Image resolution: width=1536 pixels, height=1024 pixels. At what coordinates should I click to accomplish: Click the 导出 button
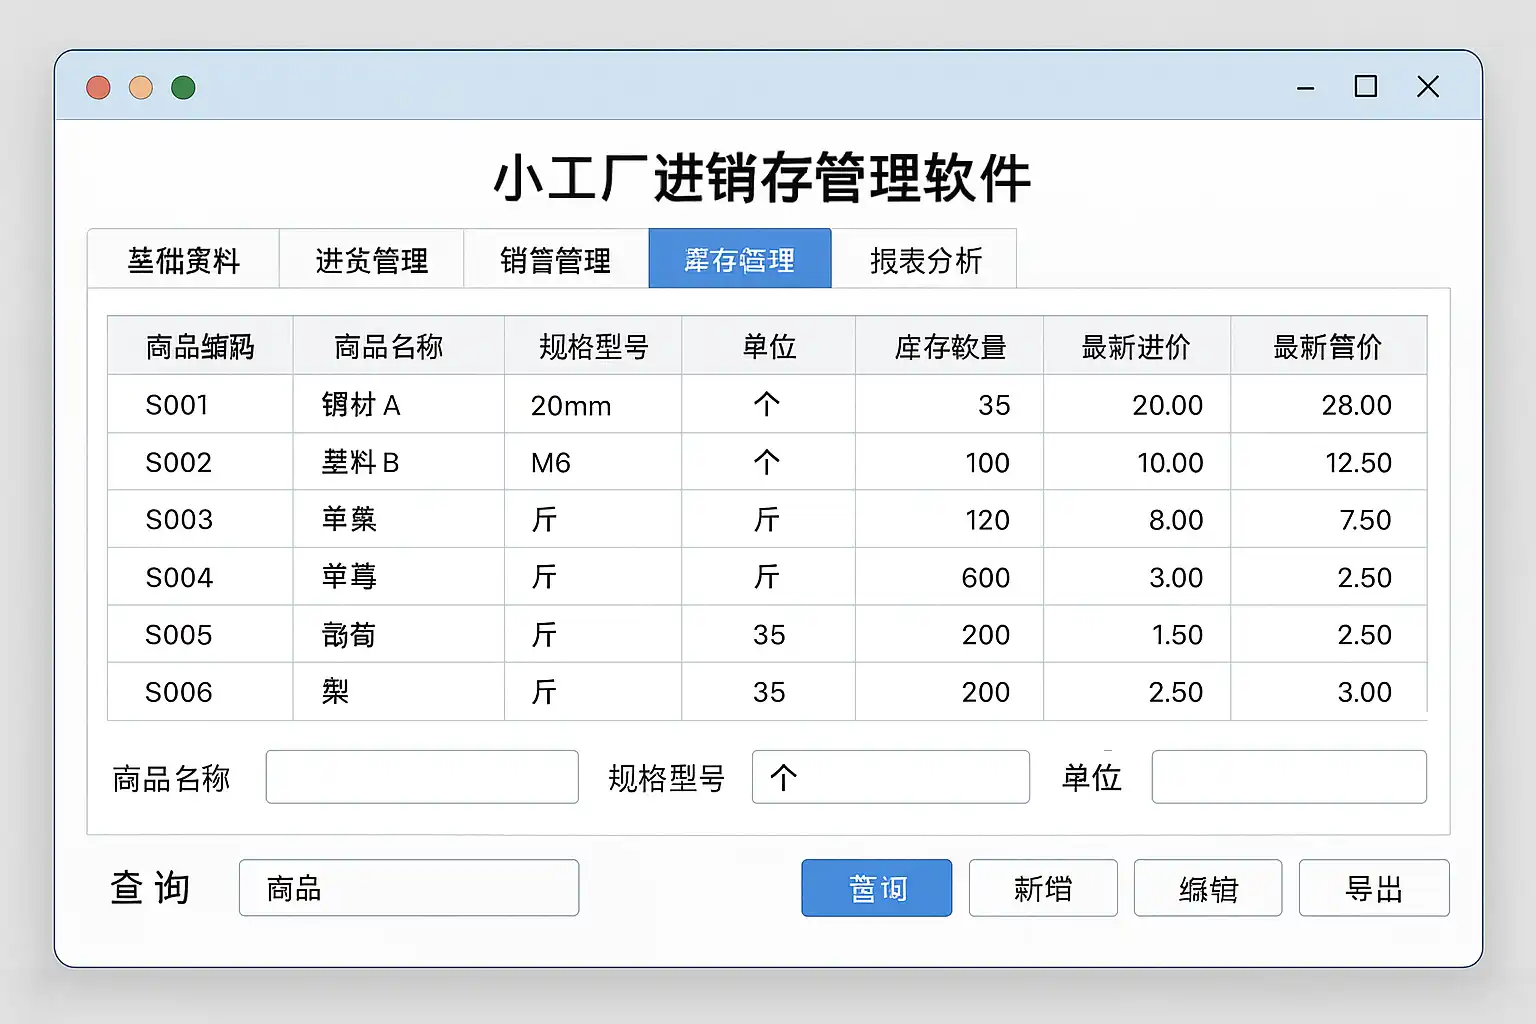point(1373,888)
